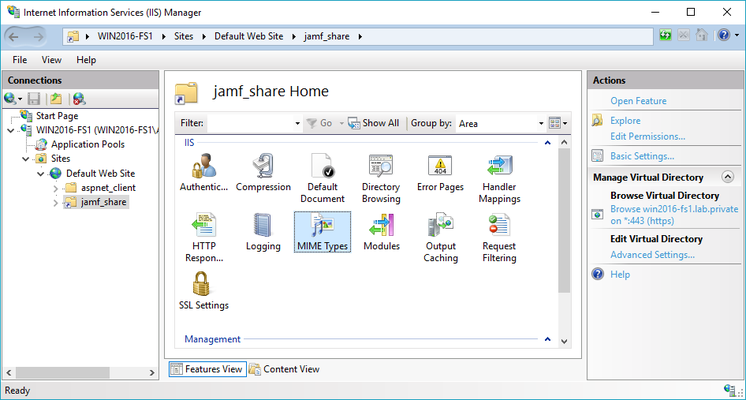
Task: Select the MIME Types icon
Action: tap(322, 232)
